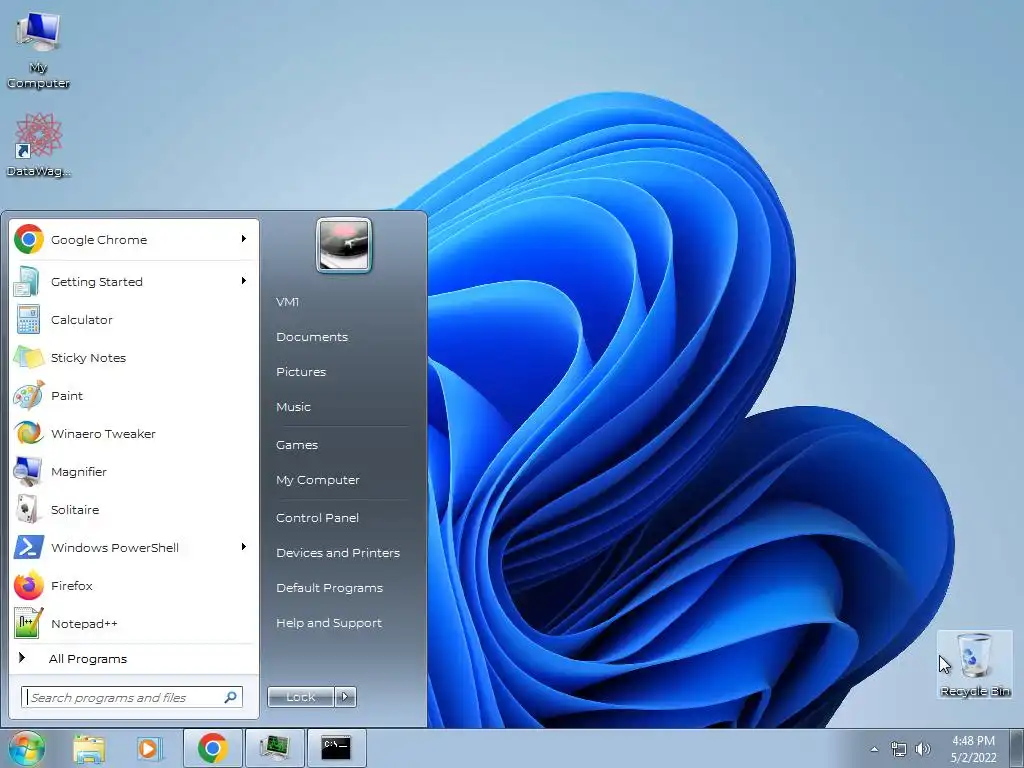1024x768 pixels.
Task: Expand Windows PowerShell jump list arrow
Action: click(x=244, y=547)
